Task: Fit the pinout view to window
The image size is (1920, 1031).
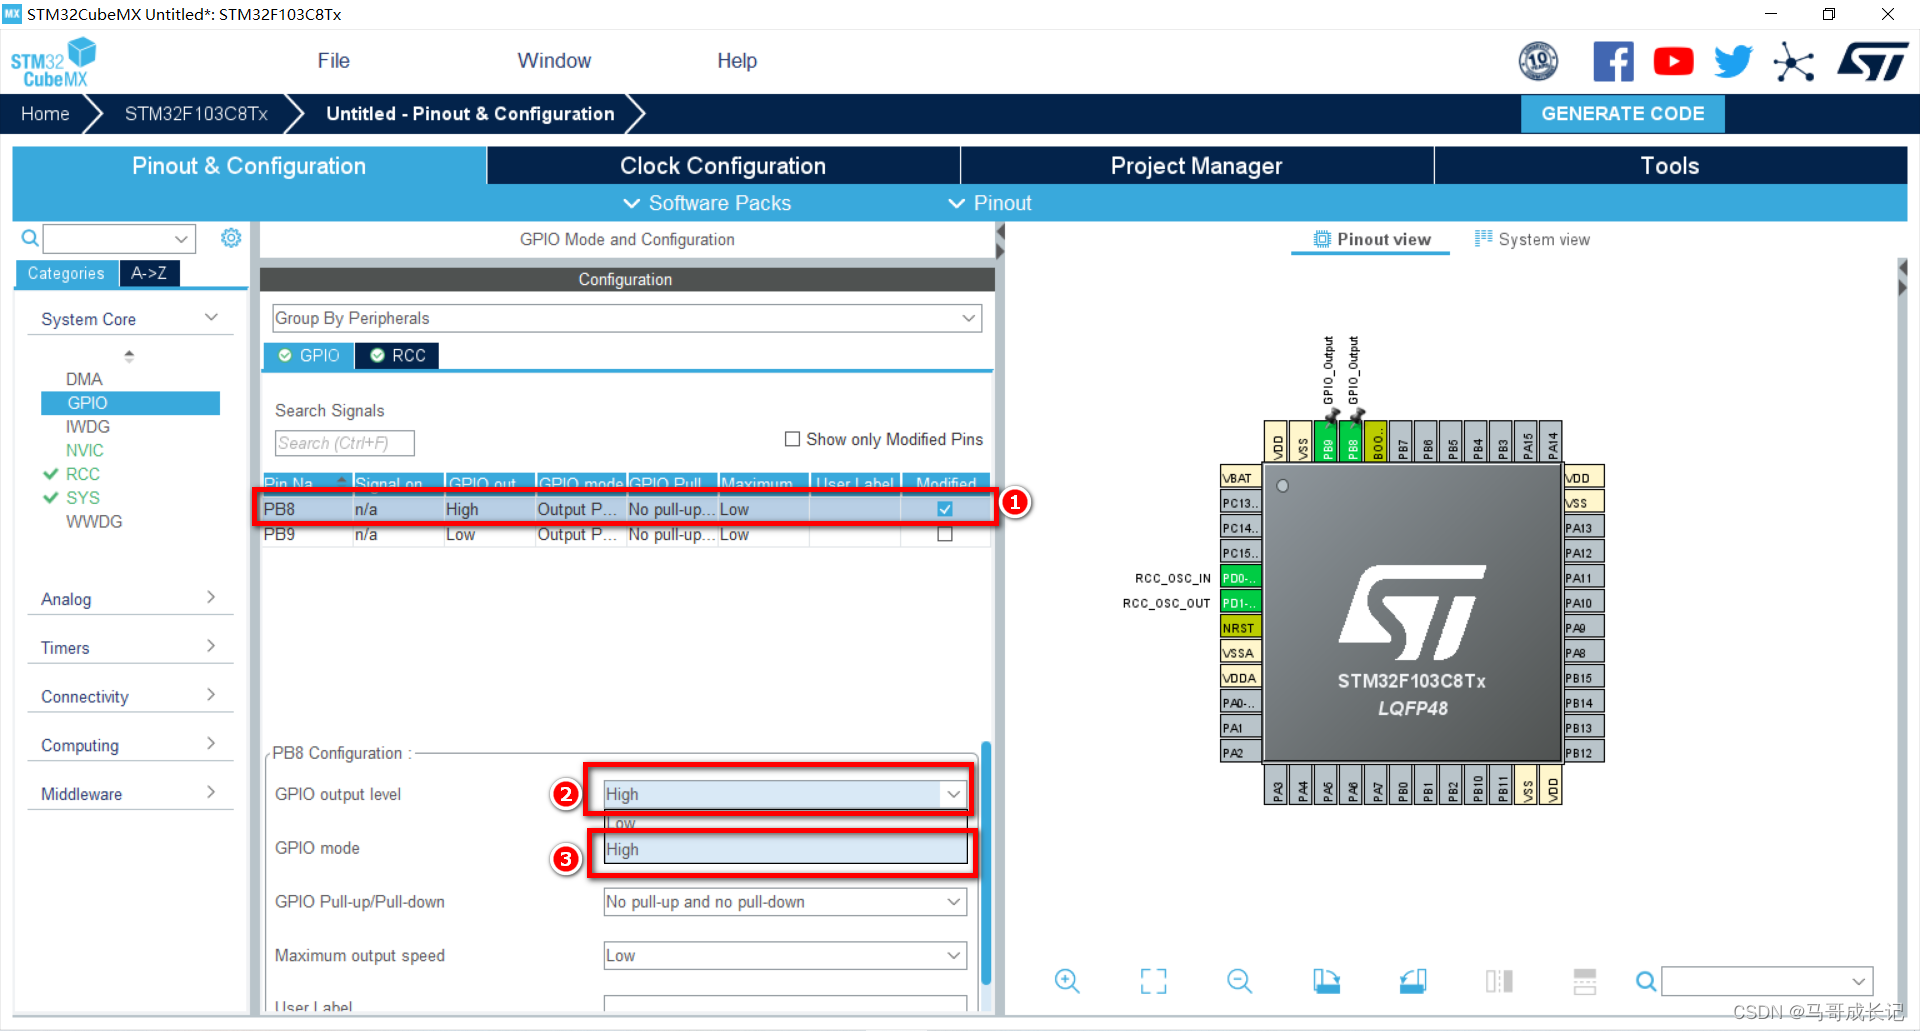Action: pos(1153,981)
